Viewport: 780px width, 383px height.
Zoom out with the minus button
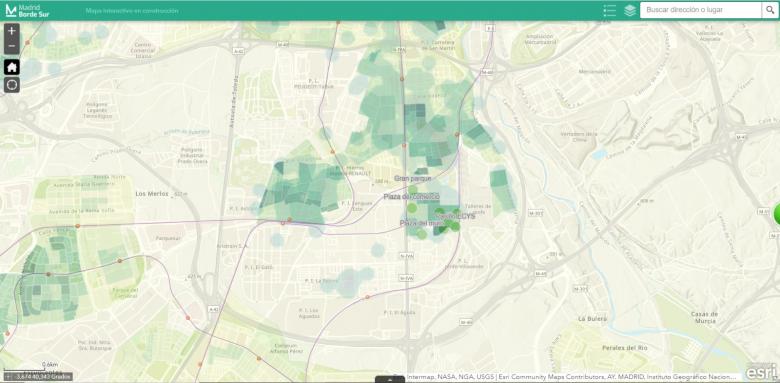(12, 46)
